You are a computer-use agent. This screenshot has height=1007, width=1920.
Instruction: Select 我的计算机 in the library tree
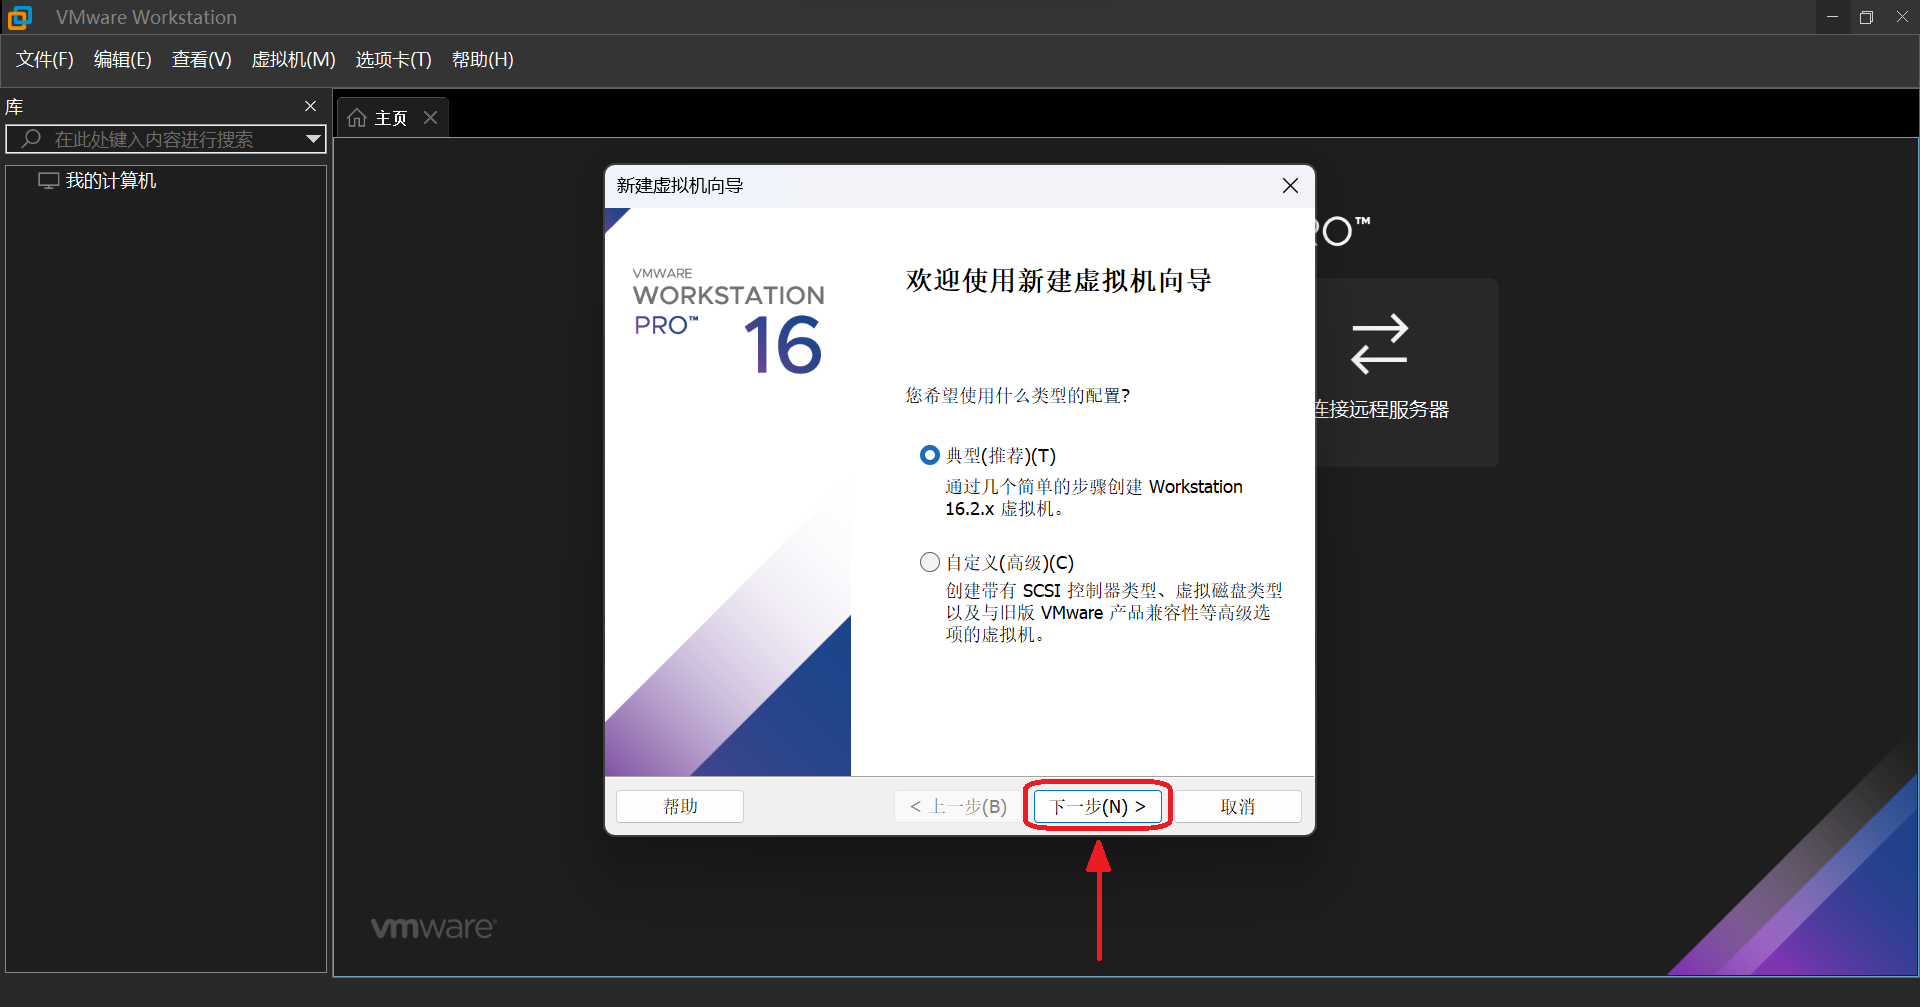tap(111, 181)
